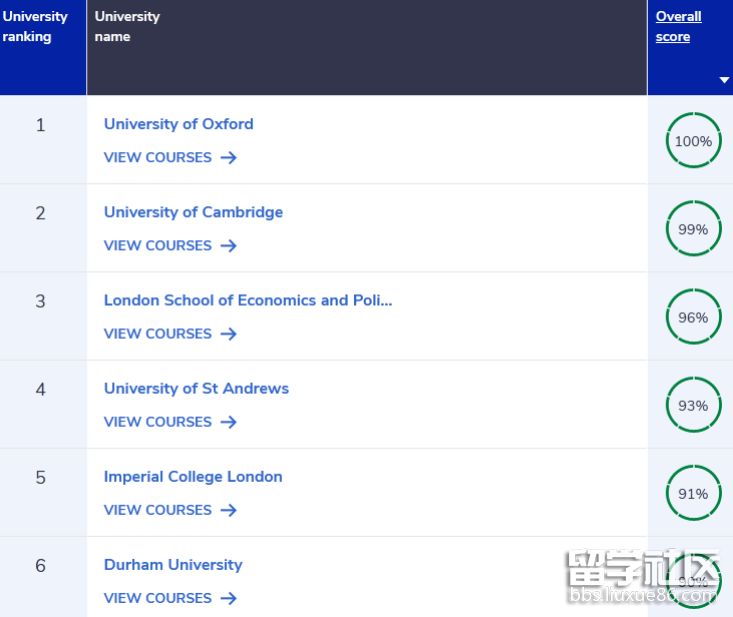Toggle the sort arrow under Overall score

click(724, 80)
